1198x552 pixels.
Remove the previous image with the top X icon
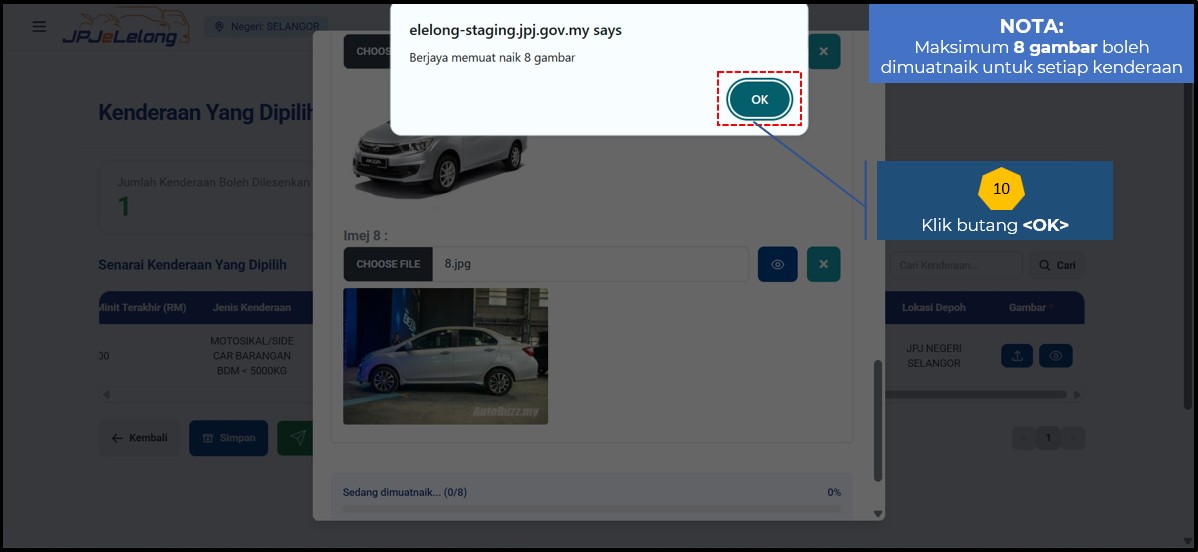coord(823,51)
